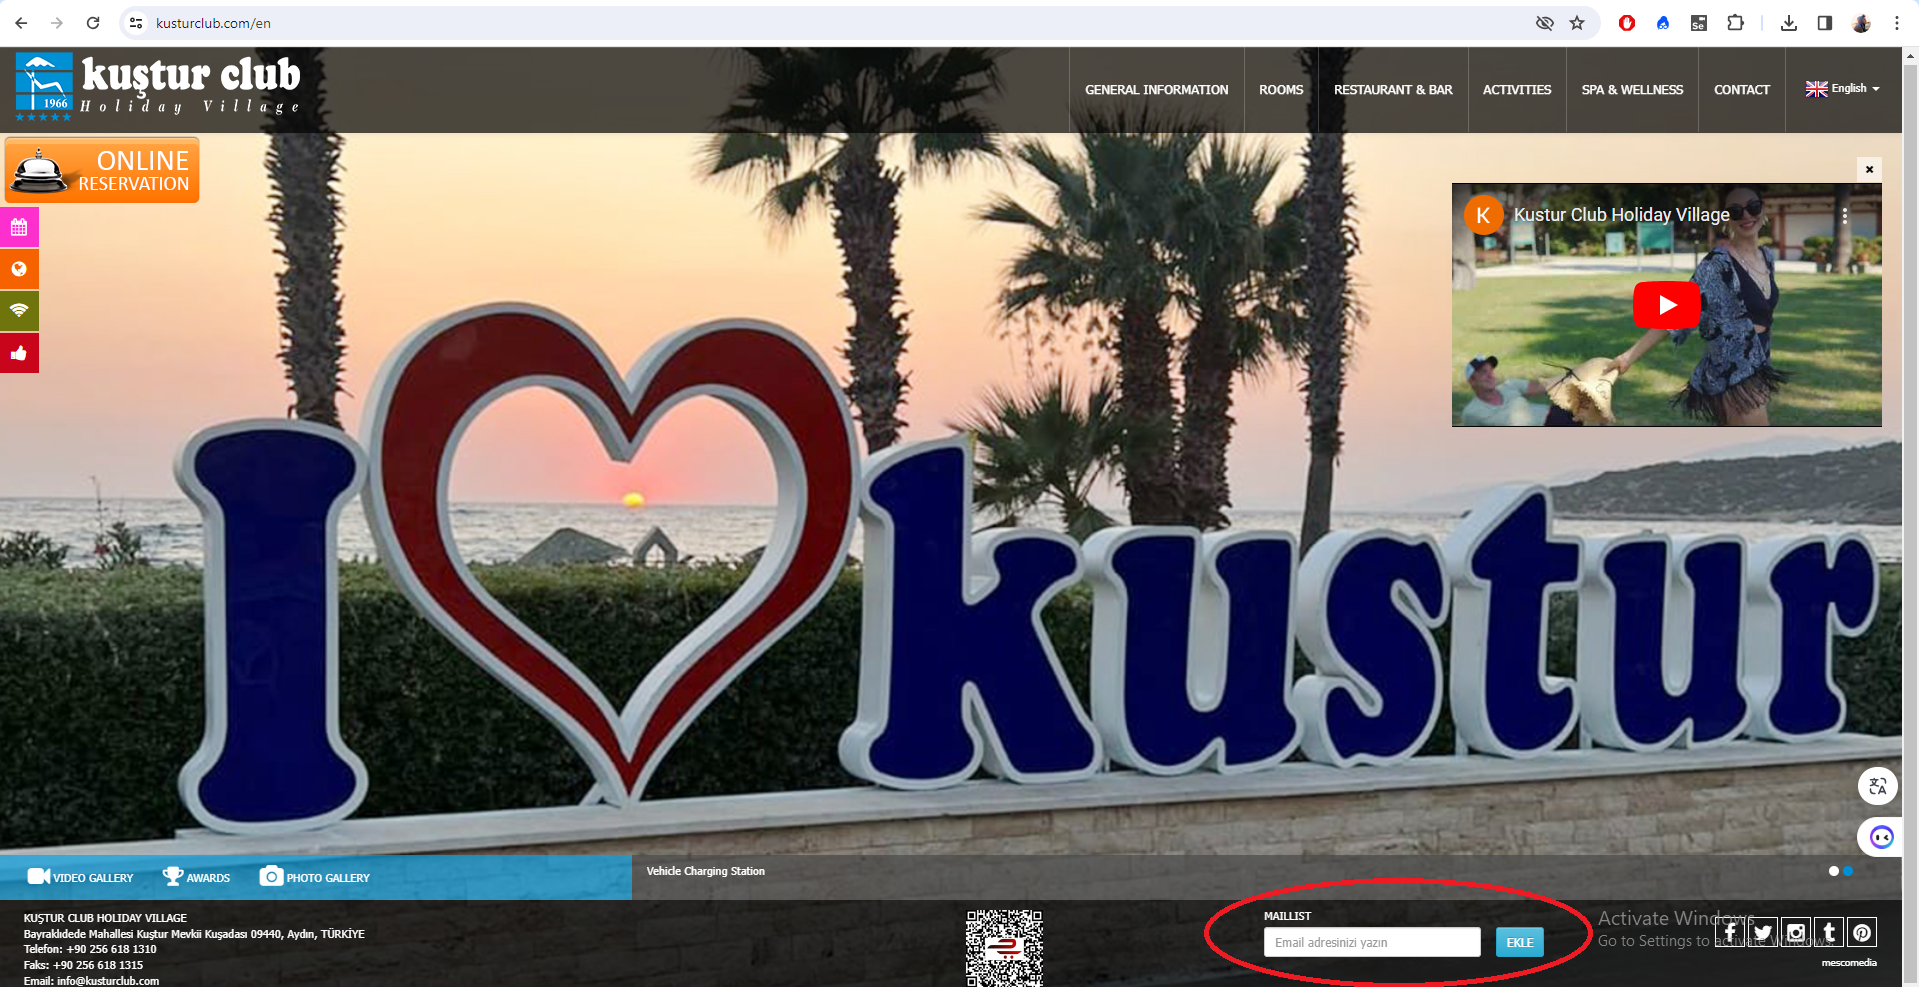Click the QR code in footer
The width and height of the screenshot is (1919, 987).
[x=1004, y=948]
